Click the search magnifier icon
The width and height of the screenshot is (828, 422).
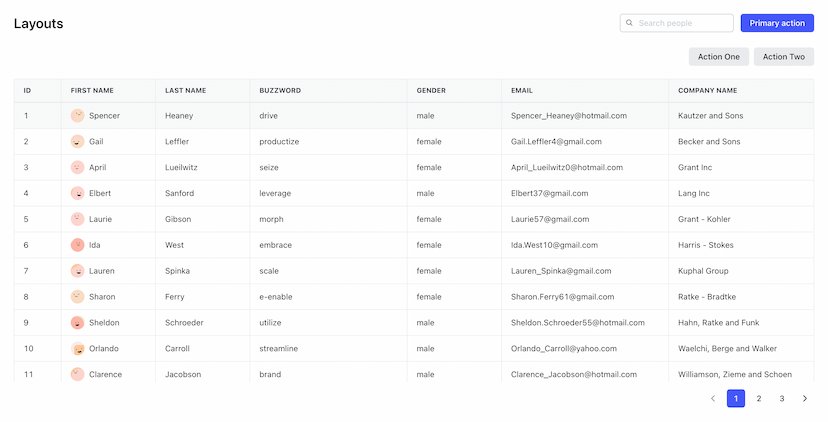click(629, 23)
